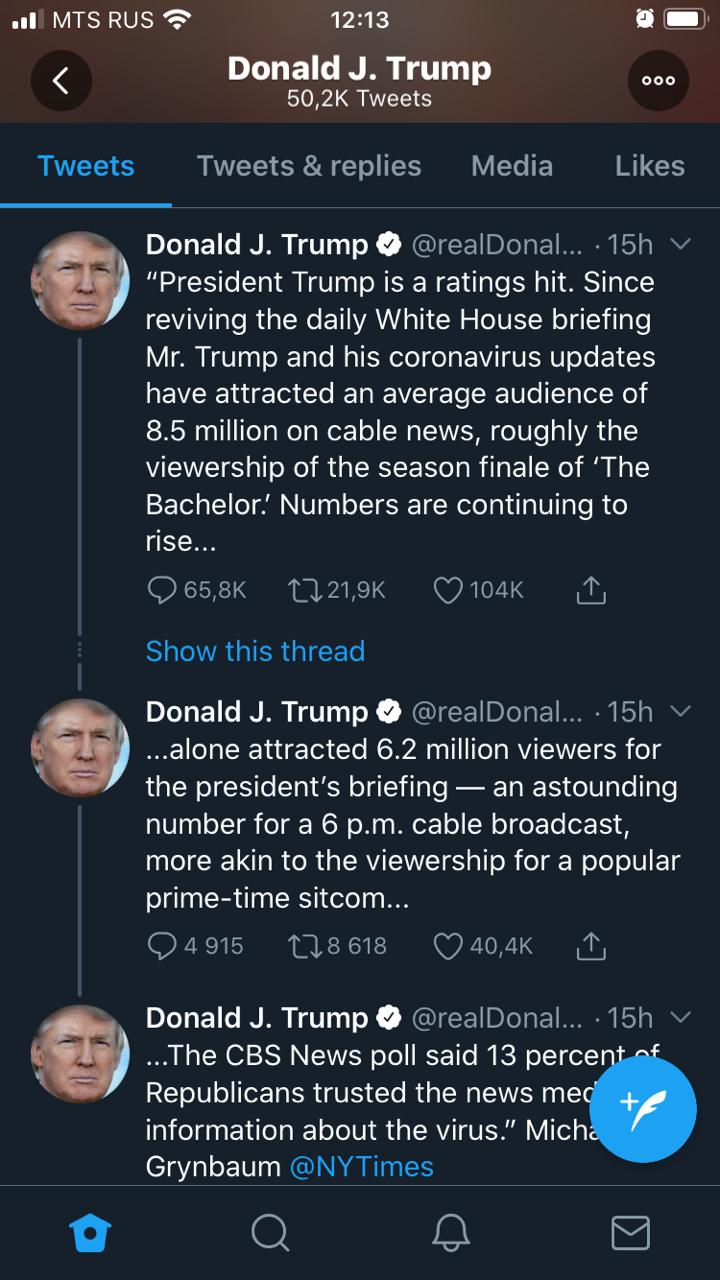Retweet the tweet with 21,9K retweets
This screenshot has width=720, height=1280.
coord(302,590)
